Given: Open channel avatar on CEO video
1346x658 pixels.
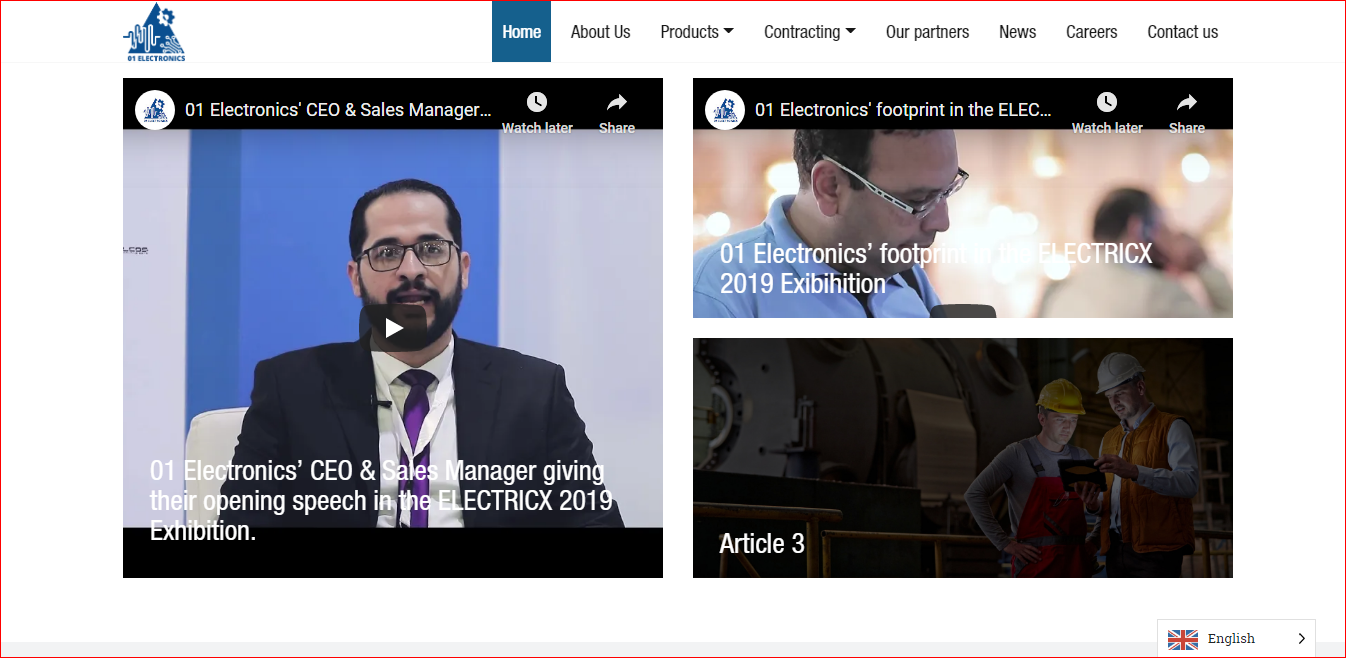Looking at the screenshot, I should coord(155,110).
